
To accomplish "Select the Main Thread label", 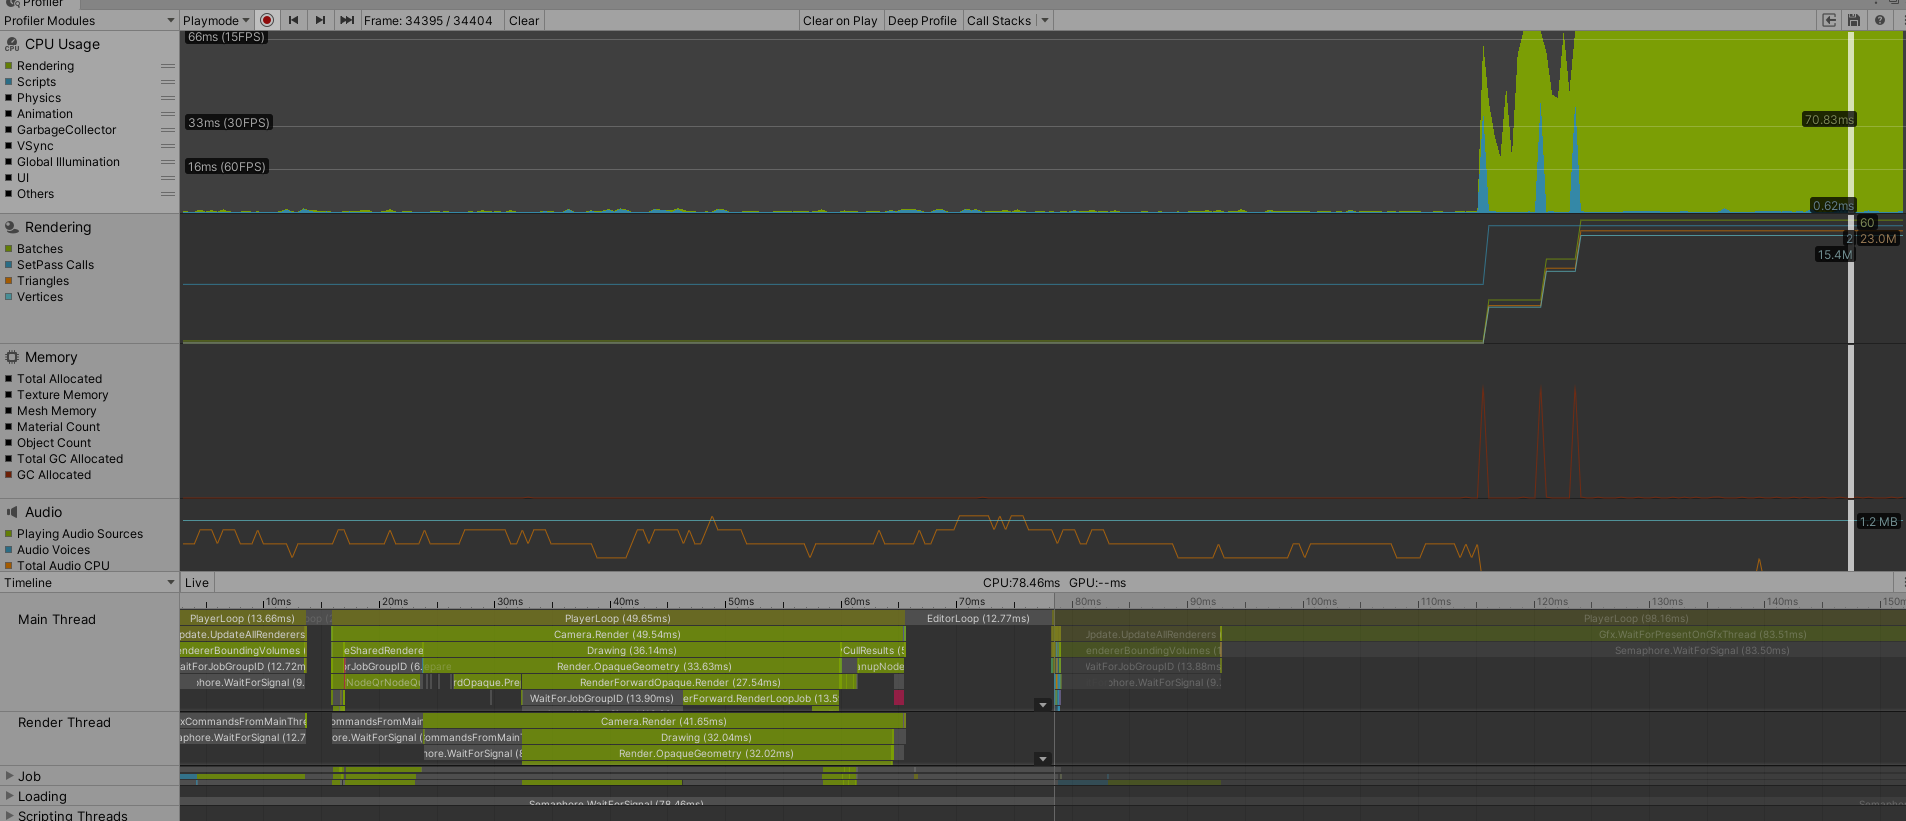I will (x=57, y=620).
